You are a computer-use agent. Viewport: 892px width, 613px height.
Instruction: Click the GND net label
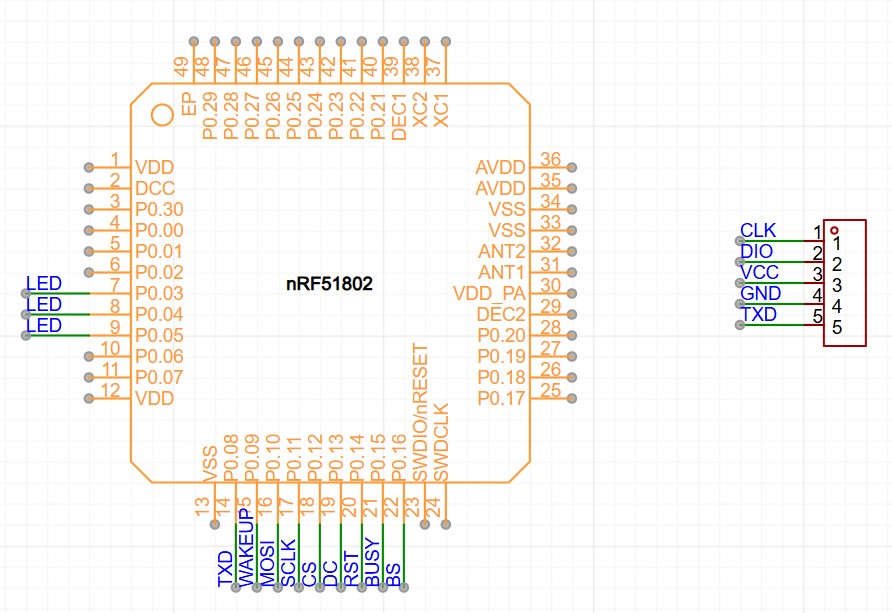[759, 294]
